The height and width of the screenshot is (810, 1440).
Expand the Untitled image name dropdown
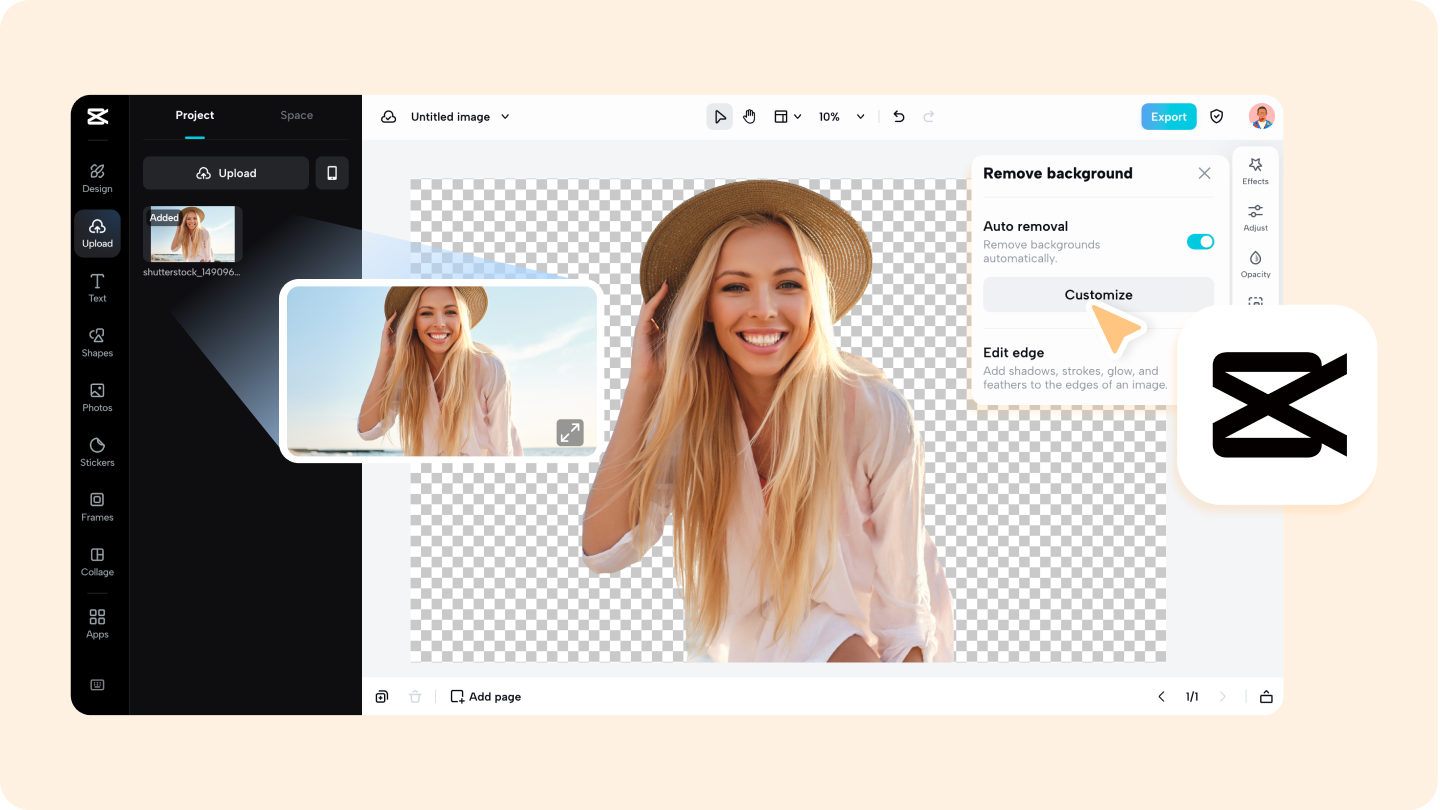pyautogui.click(x=505, y=116)
